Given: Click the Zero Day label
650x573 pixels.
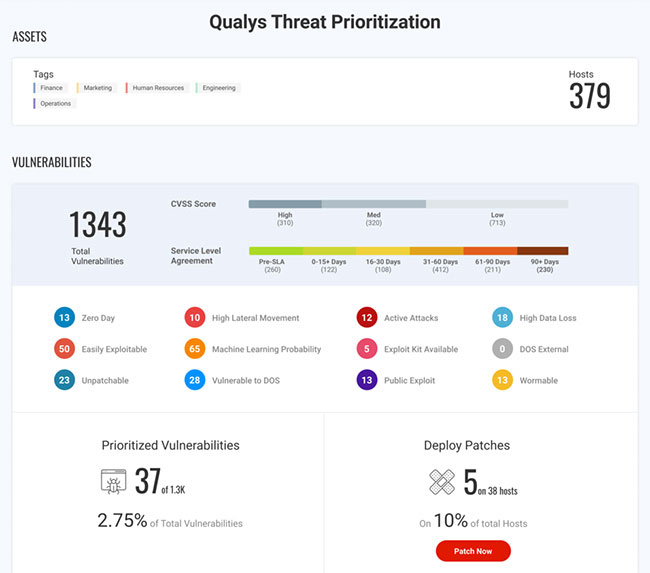Looking at the screenshot, I should [x=98, y=318].
